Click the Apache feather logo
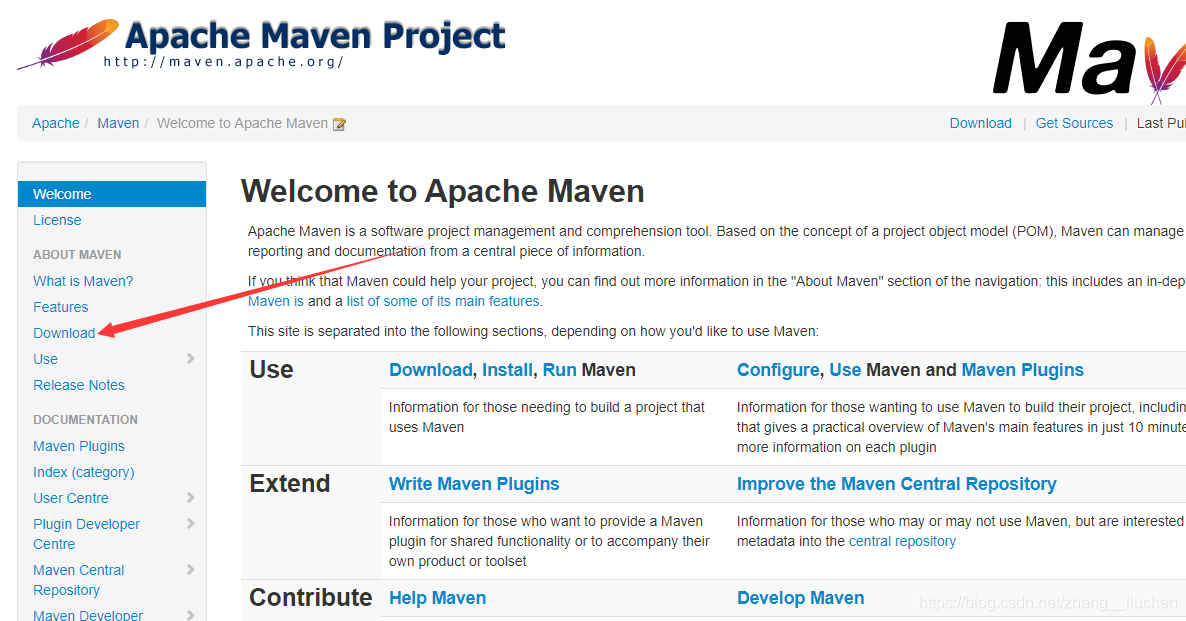The height and width of the screenshot is (621, 1186). pyautogui.click(x=68, y=45)
